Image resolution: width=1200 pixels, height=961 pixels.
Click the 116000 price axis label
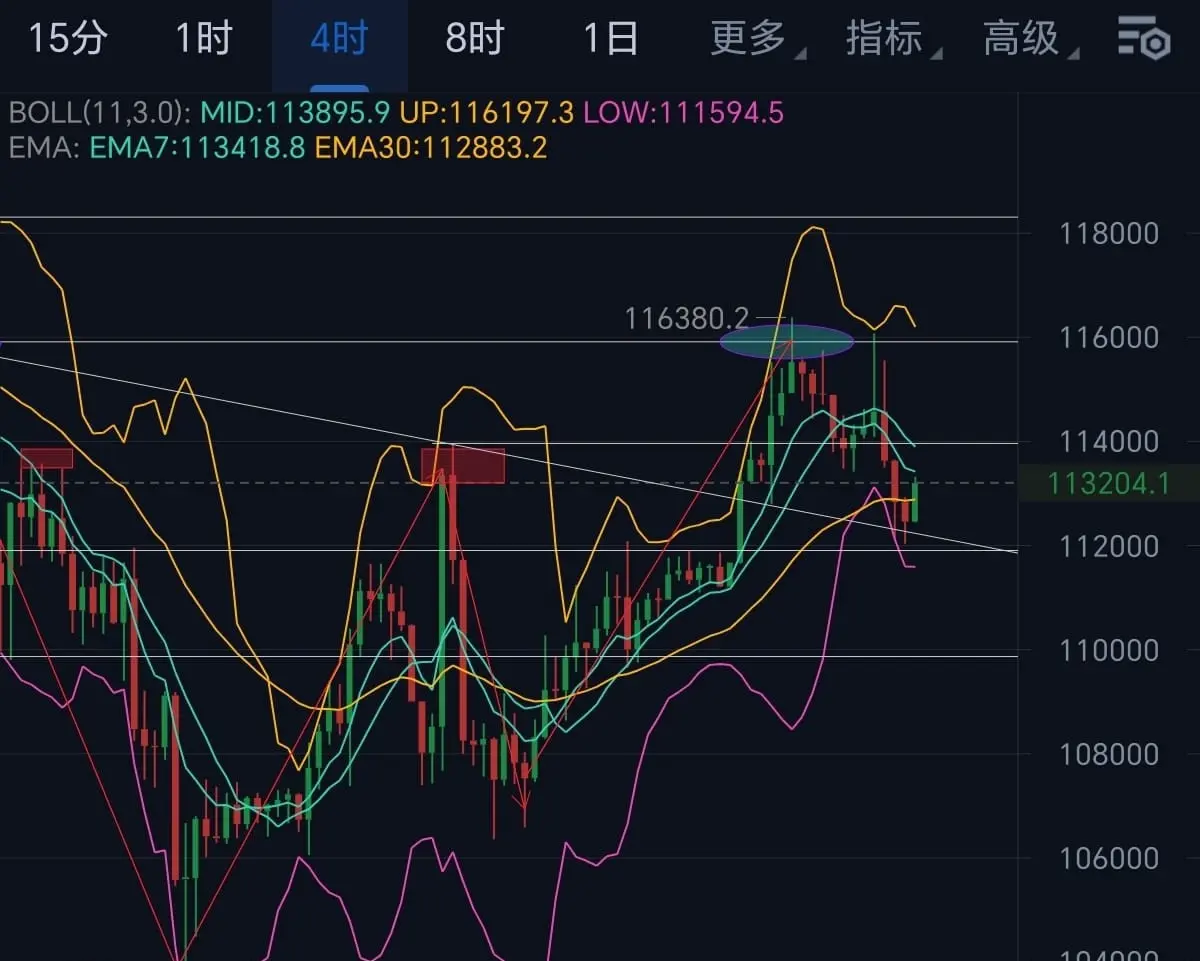point(1109,338)
